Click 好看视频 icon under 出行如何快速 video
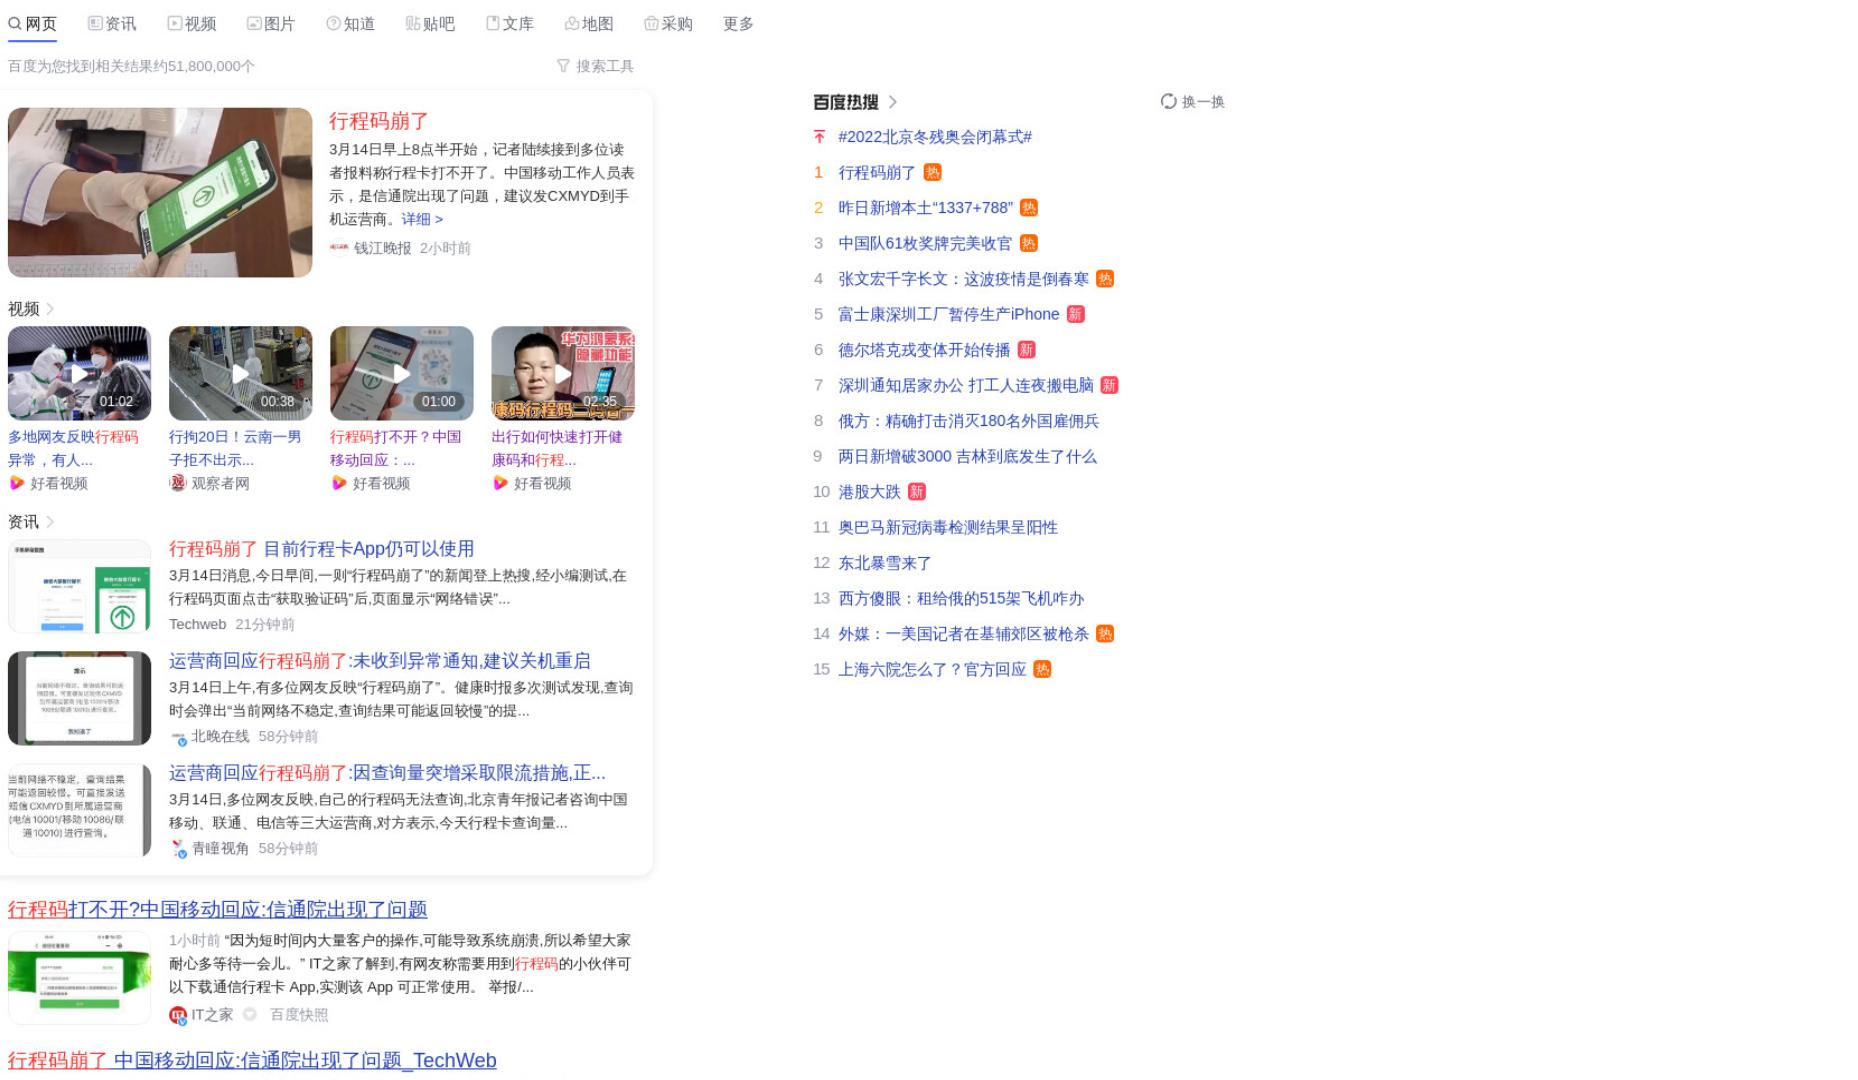 click(500, 483)
